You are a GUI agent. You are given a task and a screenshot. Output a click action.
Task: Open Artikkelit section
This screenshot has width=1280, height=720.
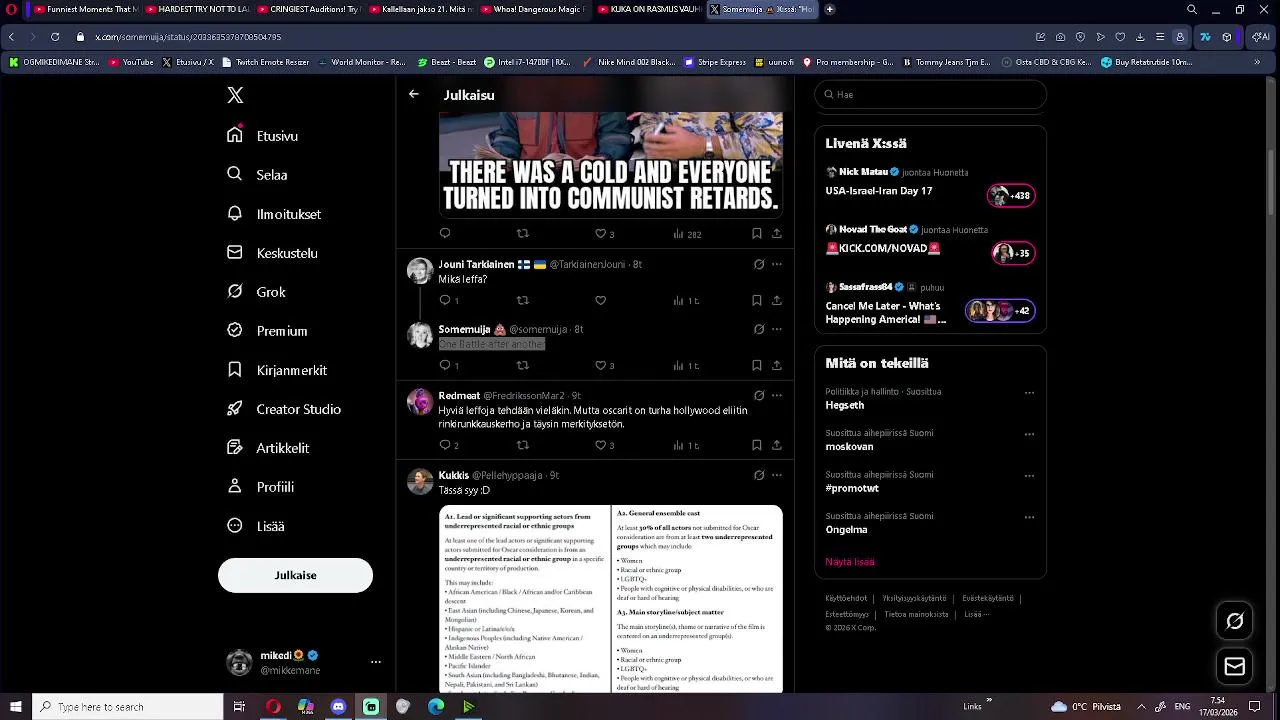[268, 448]
